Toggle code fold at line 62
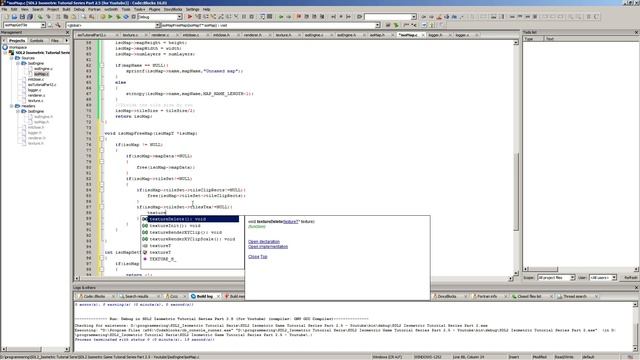Screen dimensions: 640x360 102,65
